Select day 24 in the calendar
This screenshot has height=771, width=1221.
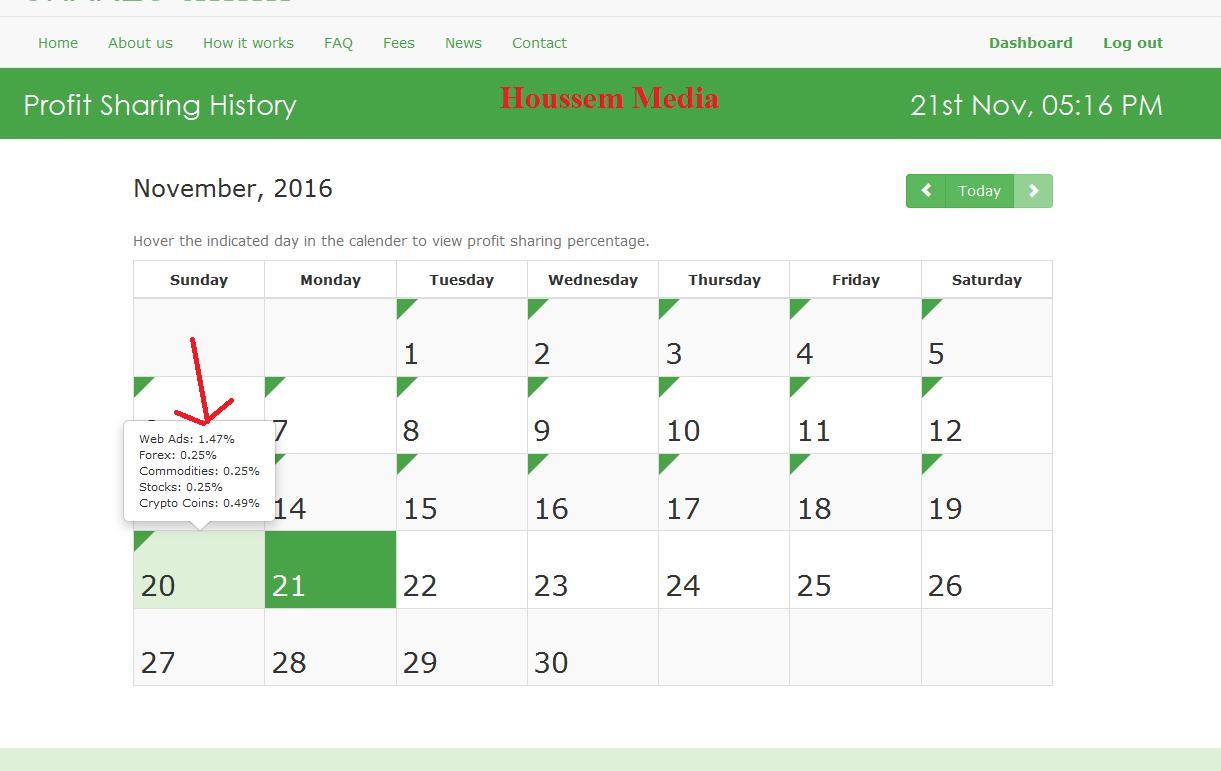(724, 570)
